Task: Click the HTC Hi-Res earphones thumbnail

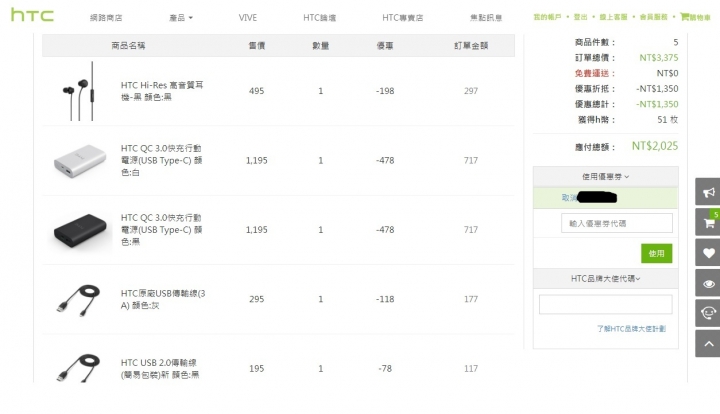Action: (x=81, y=91)
